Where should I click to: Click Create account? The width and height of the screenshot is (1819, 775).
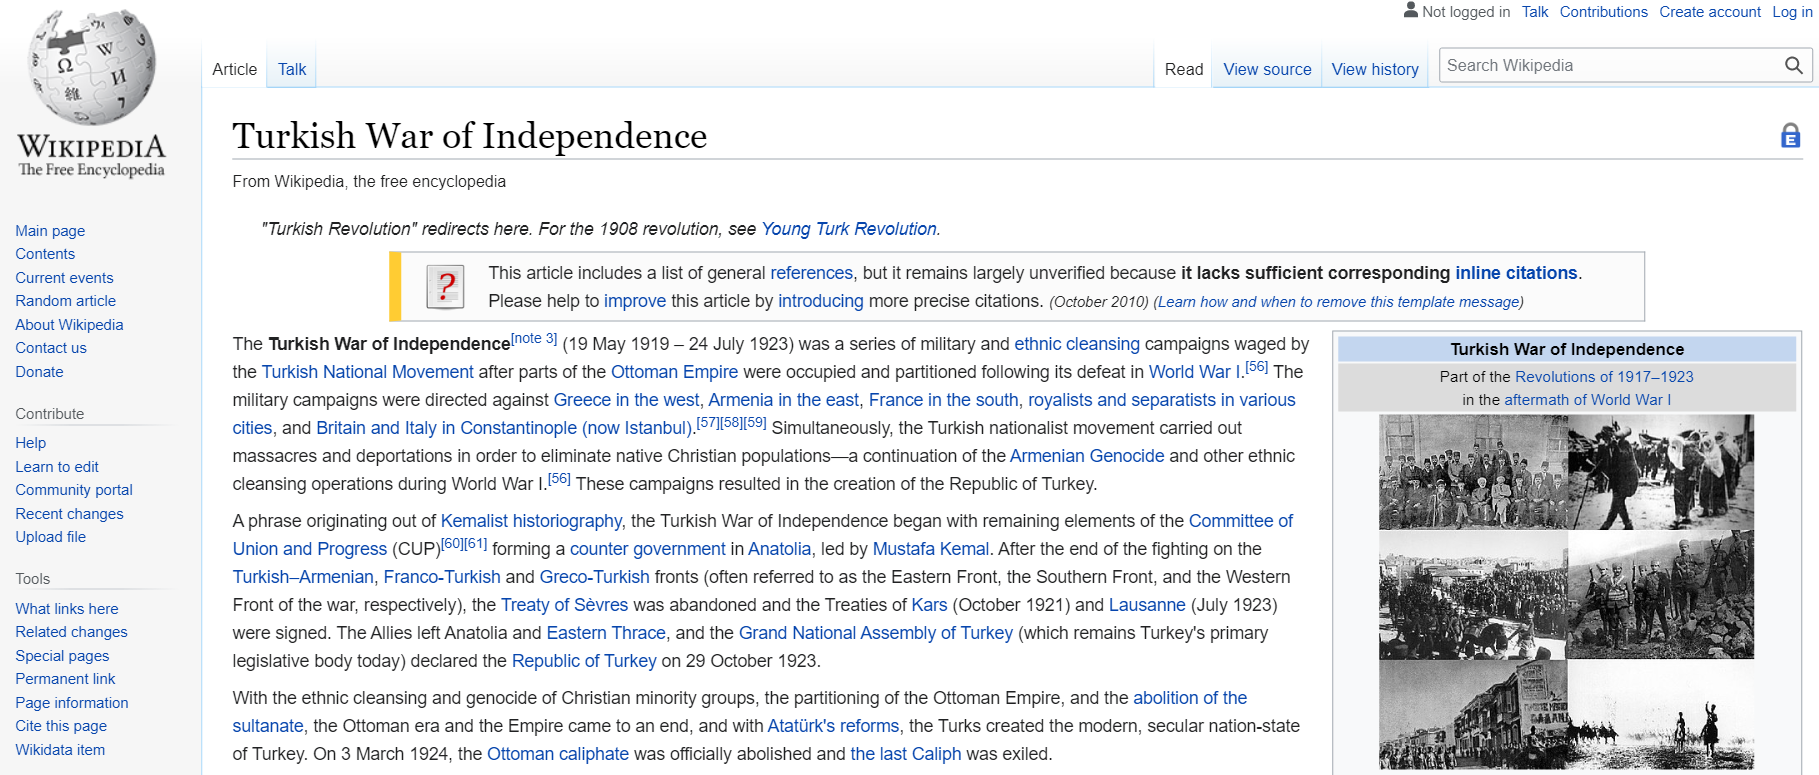(1710, 12)
